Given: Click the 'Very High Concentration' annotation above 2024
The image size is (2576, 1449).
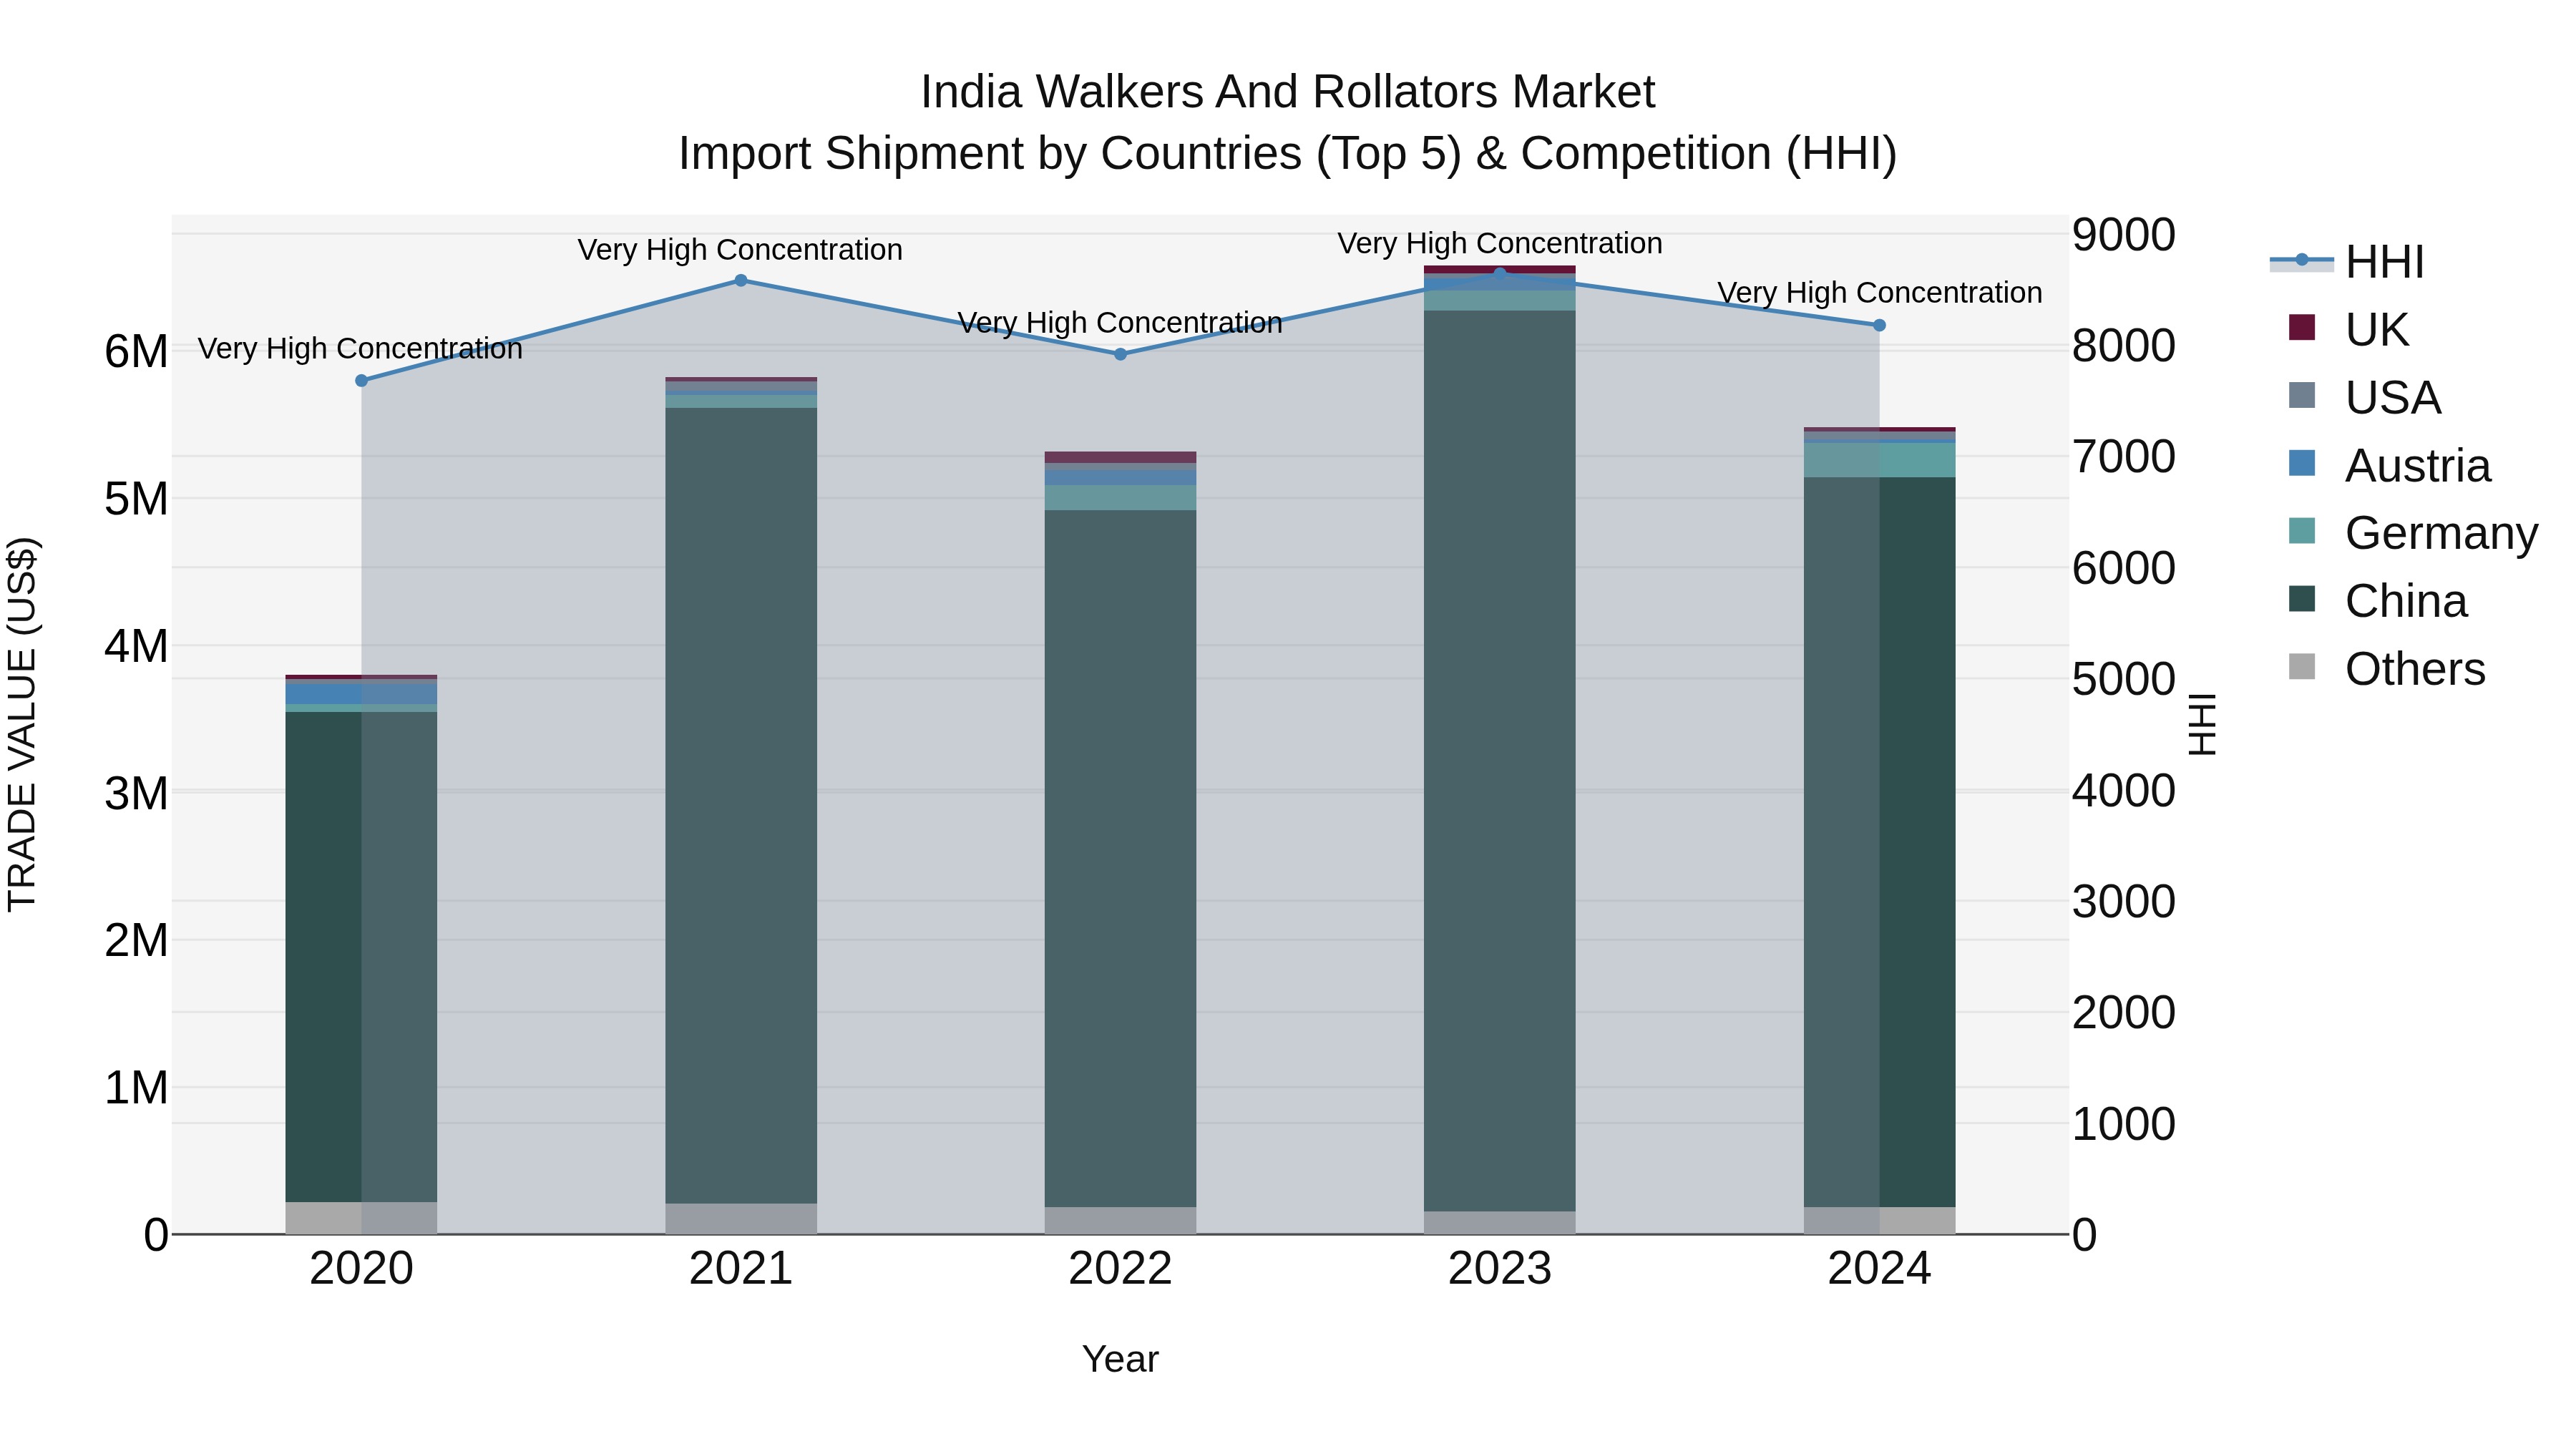Looking at the screenshot, I should point(1880,293).
